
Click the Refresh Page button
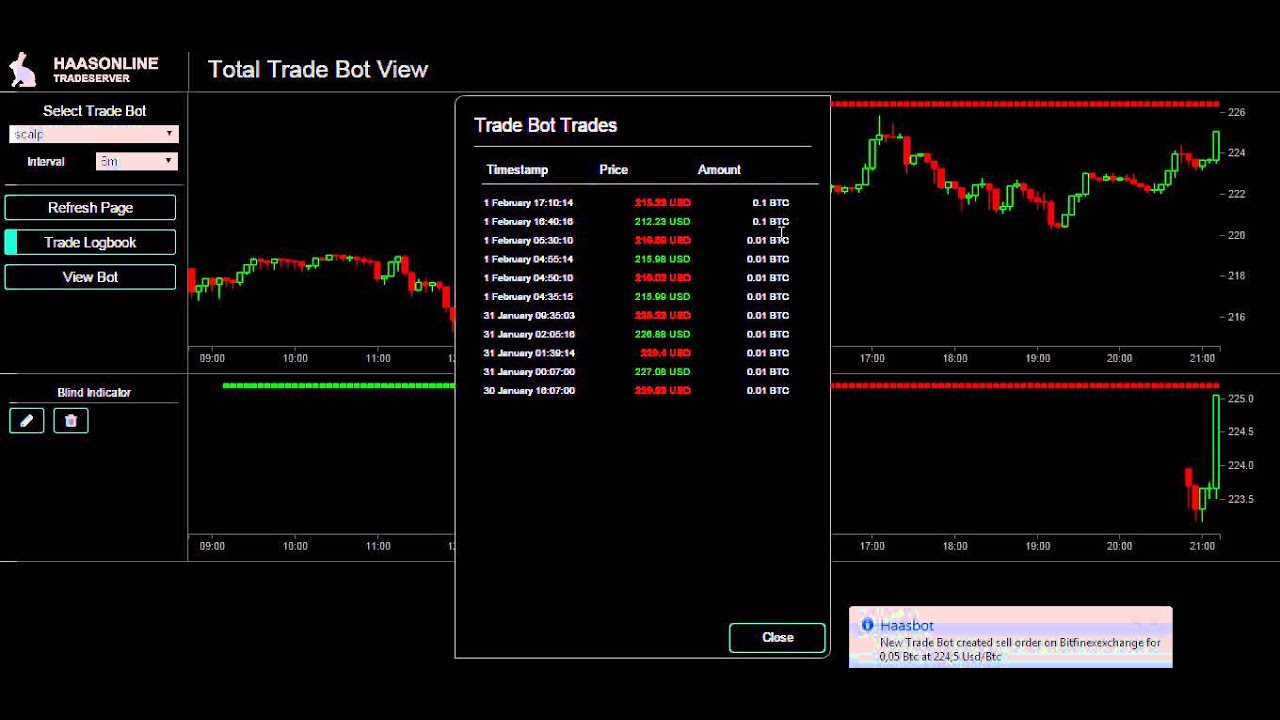pos(90,208)
